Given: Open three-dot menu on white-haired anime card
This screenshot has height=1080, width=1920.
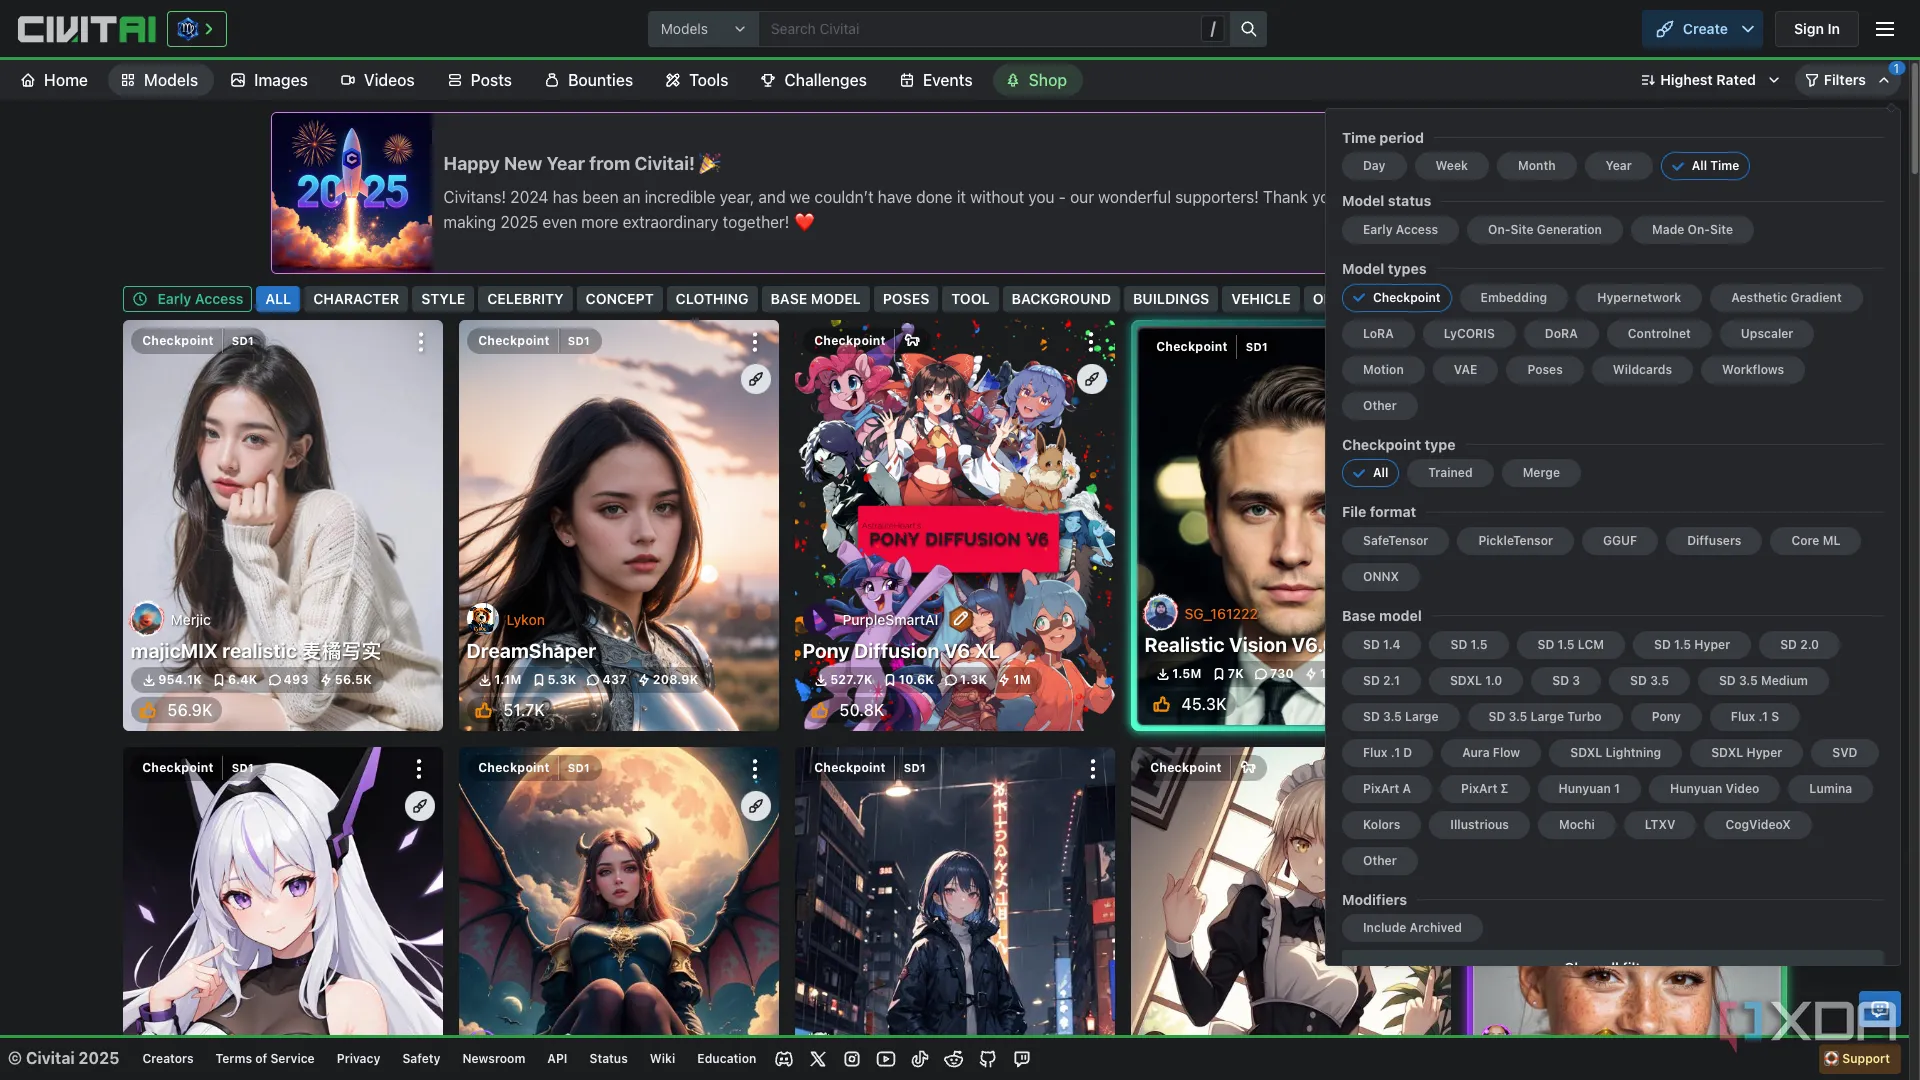Looking at the screenshot, I should pyautogui.click(x=419, y=768).
